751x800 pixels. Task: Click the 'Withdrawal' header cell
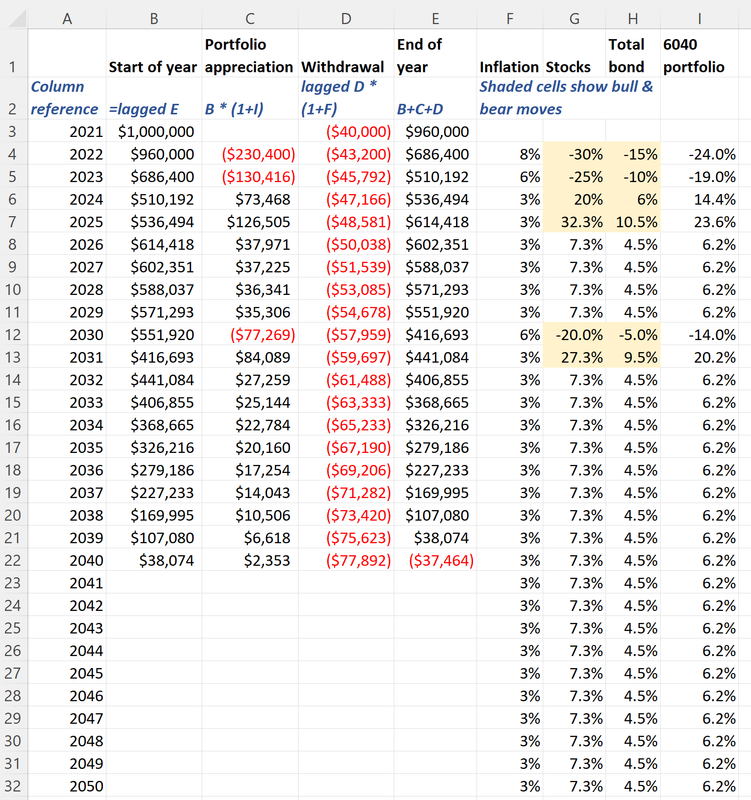[346, 53]
